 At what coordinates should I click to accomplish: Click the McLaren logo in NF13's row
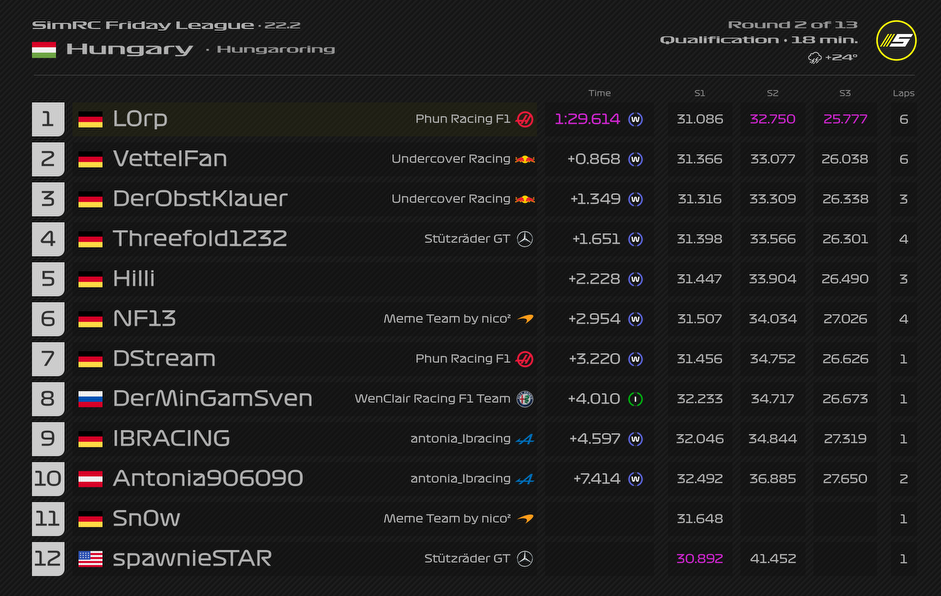(525, 319)
